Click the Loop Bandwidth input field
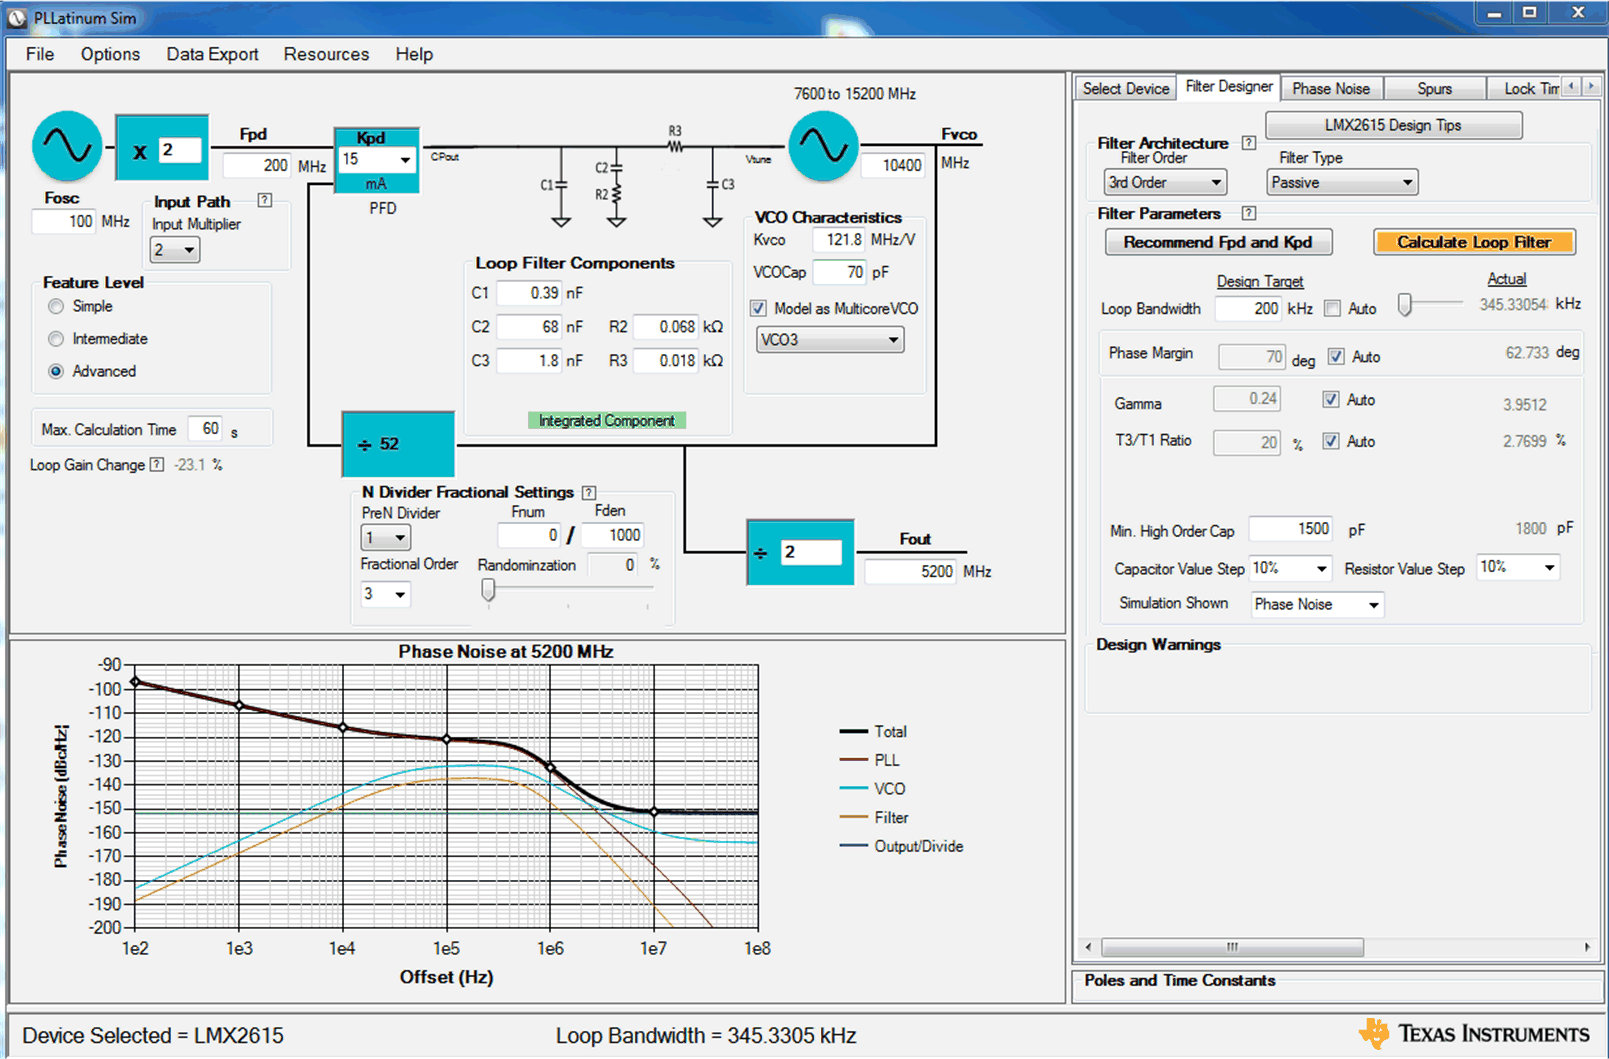 tap(1248, 308)
